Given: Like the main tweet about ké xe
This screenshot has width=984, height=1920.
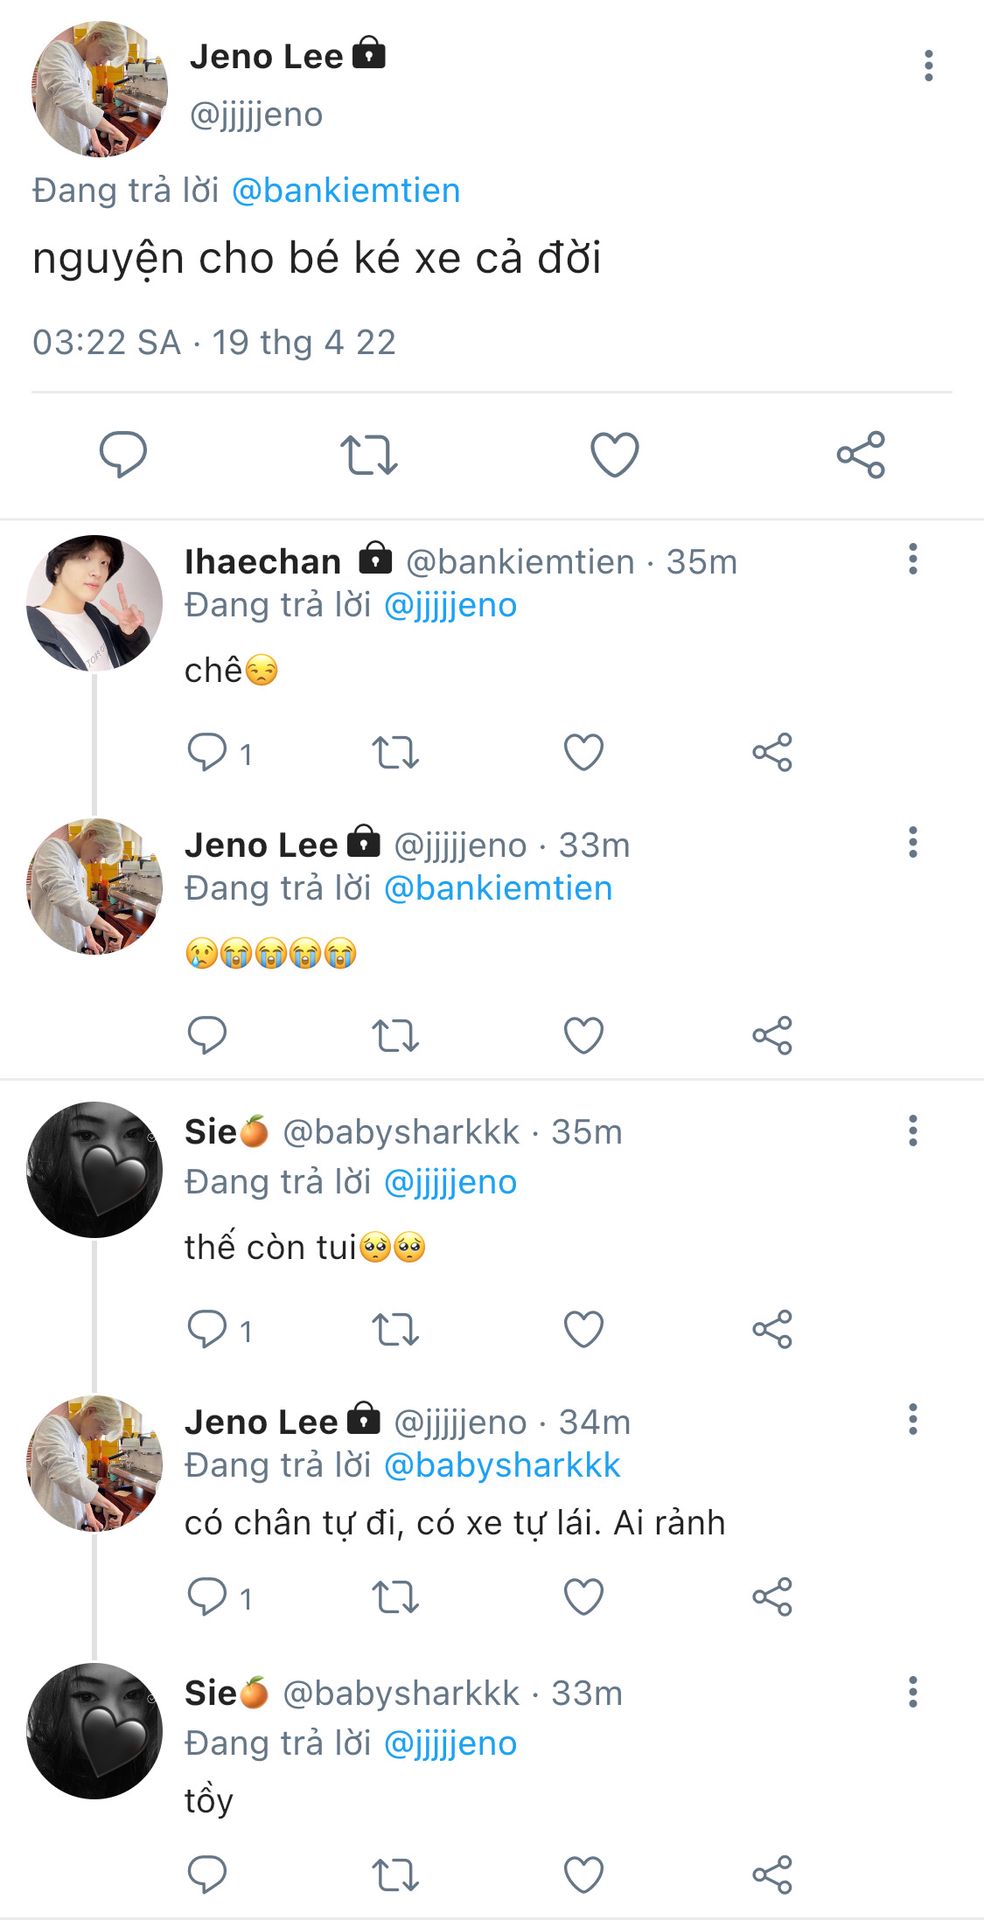Looking at the screenshot, I should pyautogui.click(x=614, y=455).
